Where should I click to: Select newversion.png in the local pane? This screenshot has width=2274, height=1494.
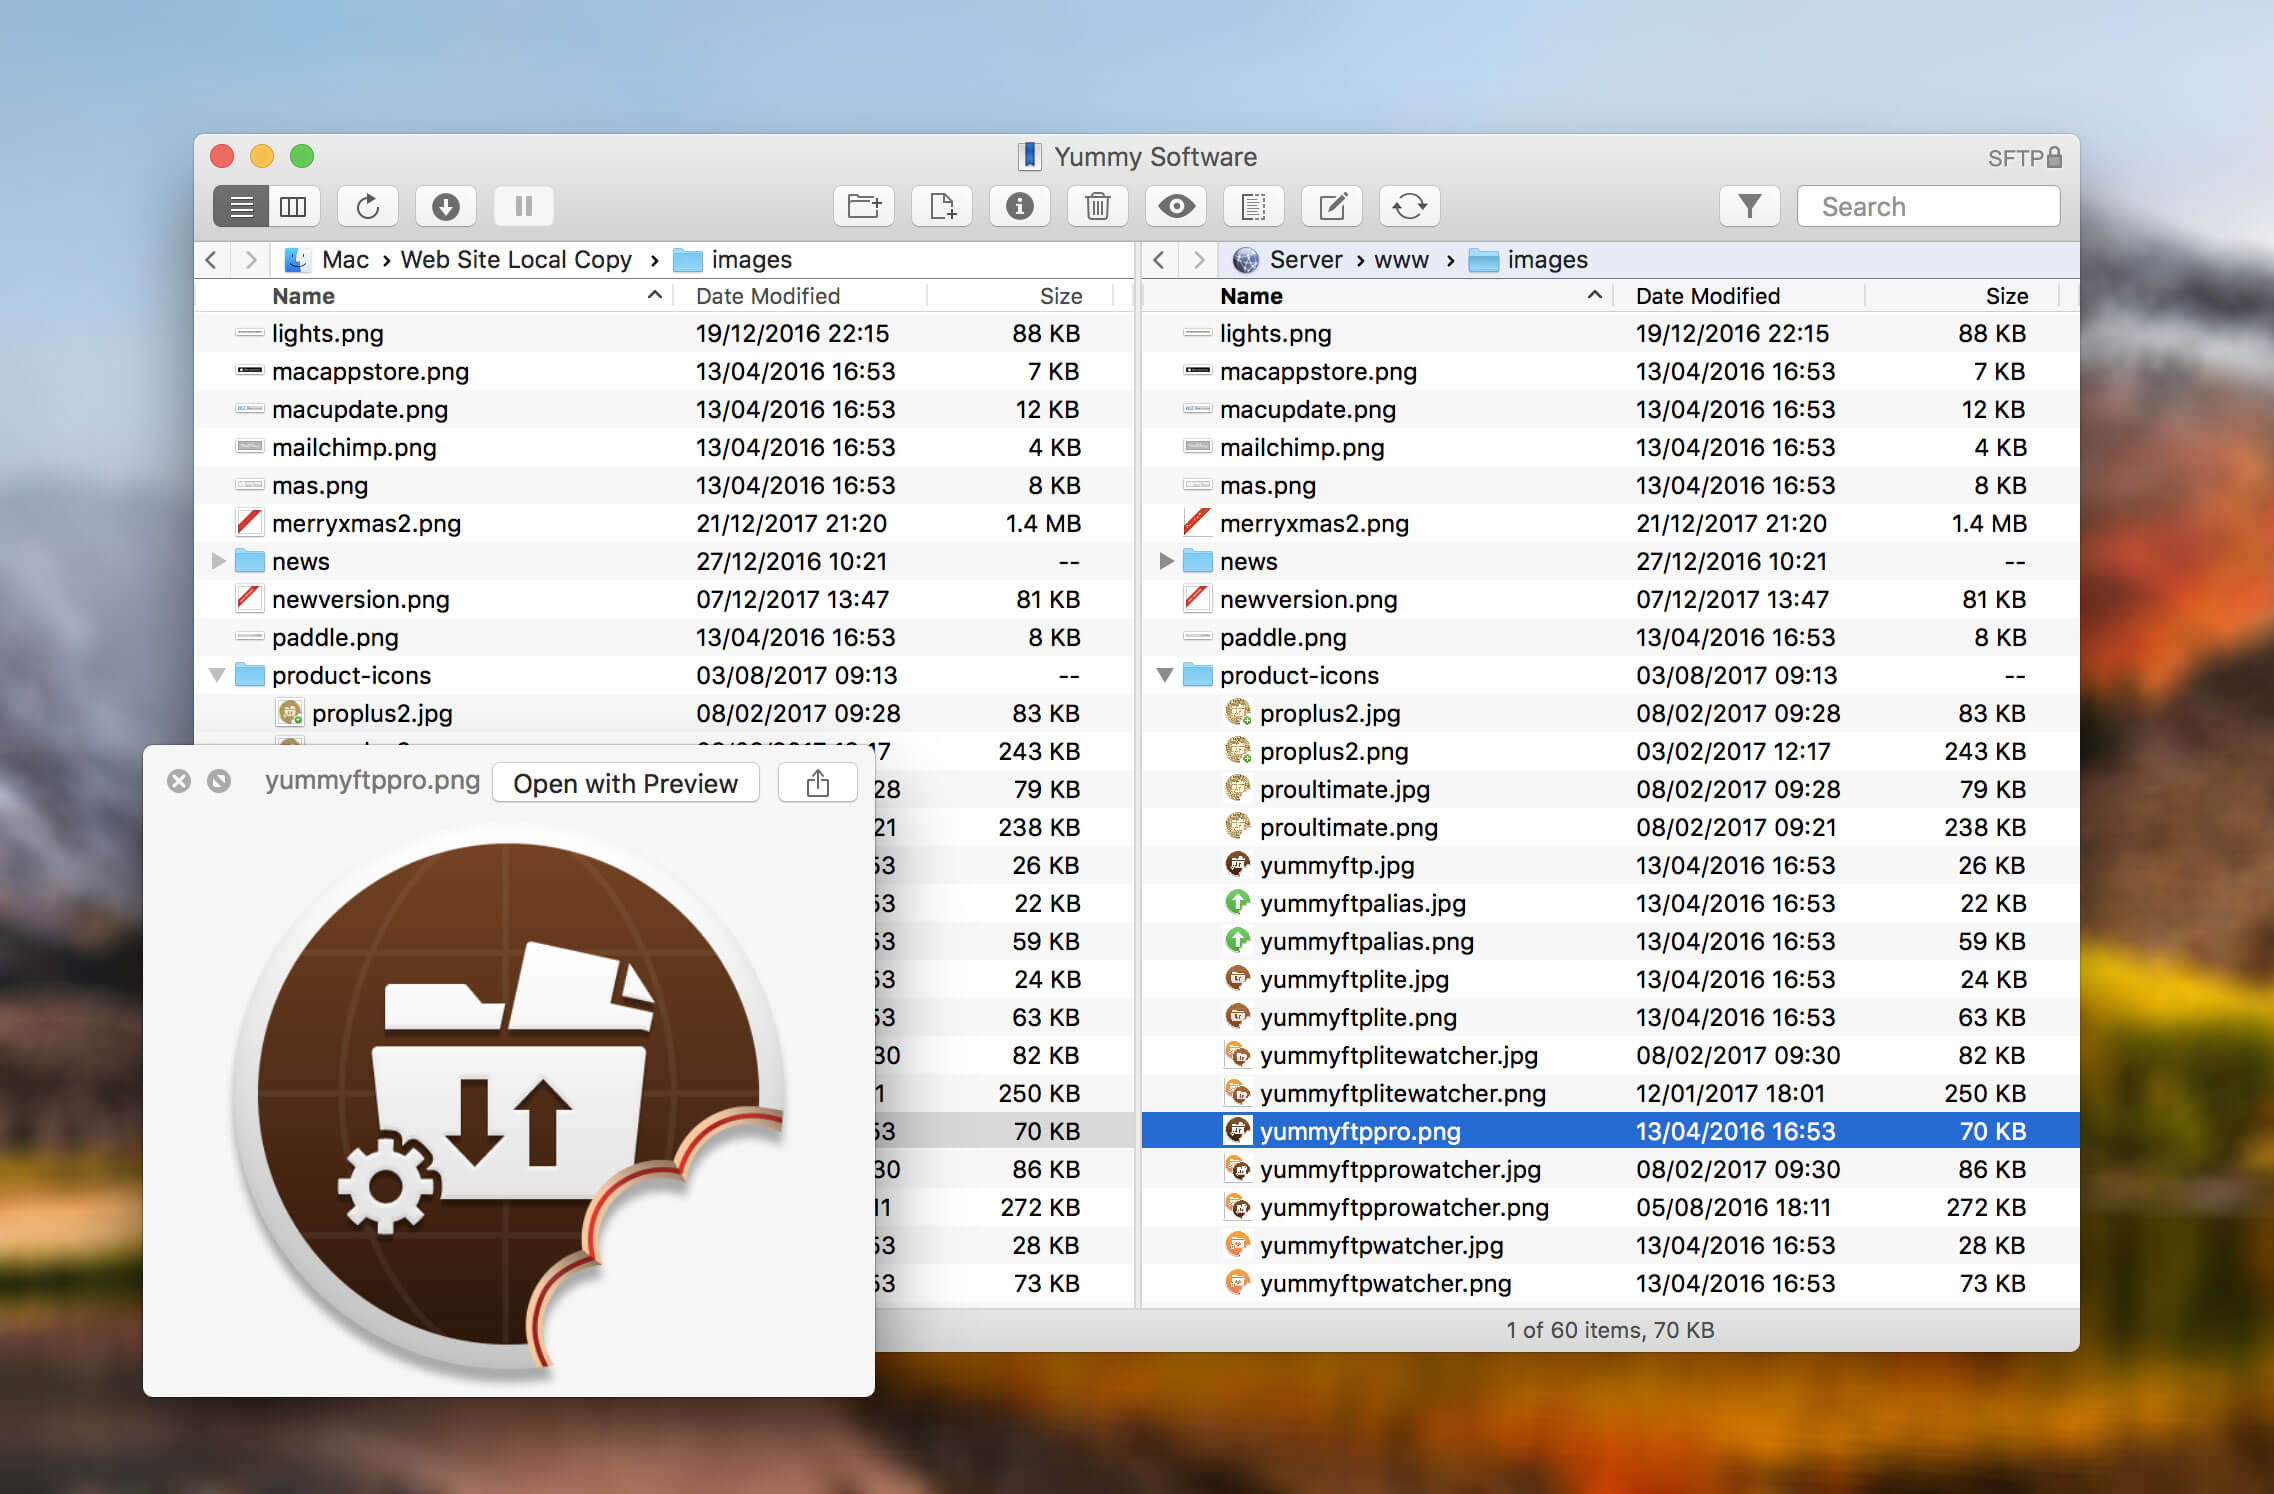click(x=664, y=599)
